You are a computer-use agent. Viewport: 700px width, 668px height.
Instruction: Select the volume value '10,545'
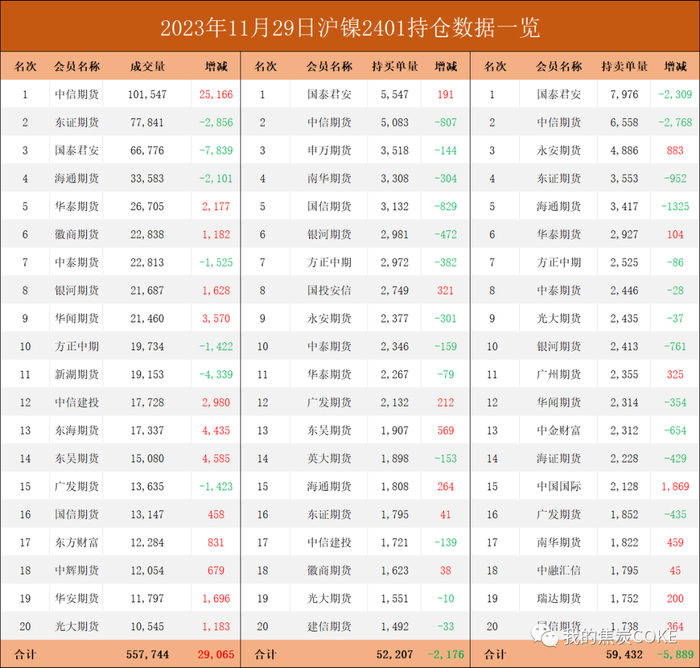pyautogui.click(x=147, y=627)
